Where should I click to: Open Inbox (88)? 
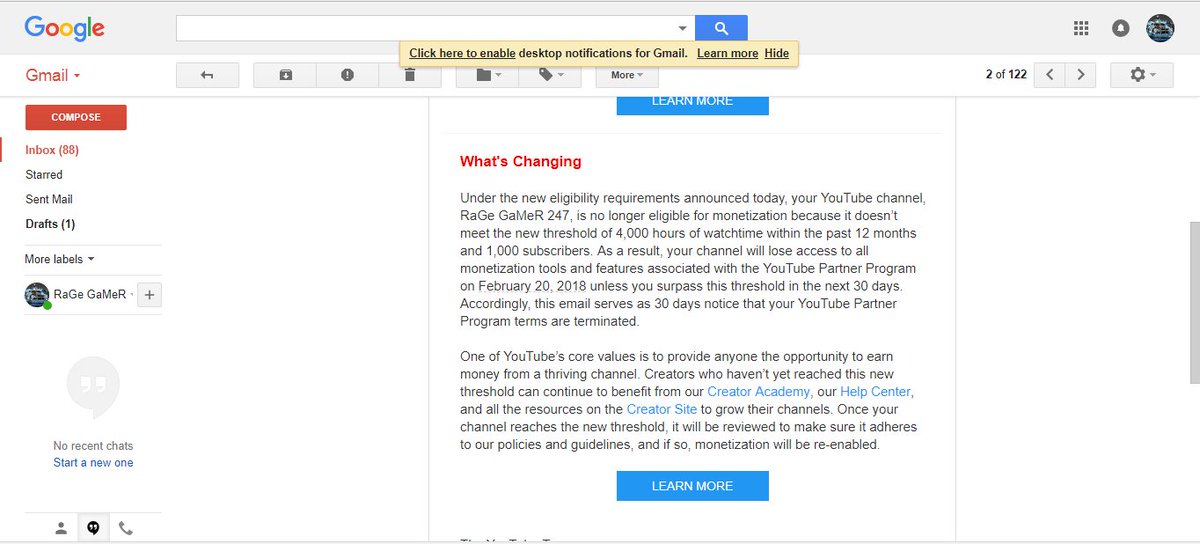coord(52,150)
